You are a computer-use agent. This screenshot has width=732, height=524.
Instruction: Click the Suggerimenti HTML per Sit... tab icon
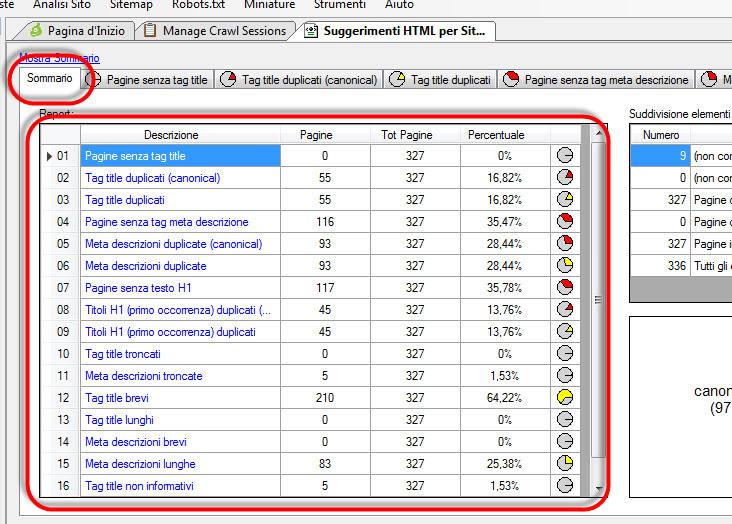pos(311,31)
